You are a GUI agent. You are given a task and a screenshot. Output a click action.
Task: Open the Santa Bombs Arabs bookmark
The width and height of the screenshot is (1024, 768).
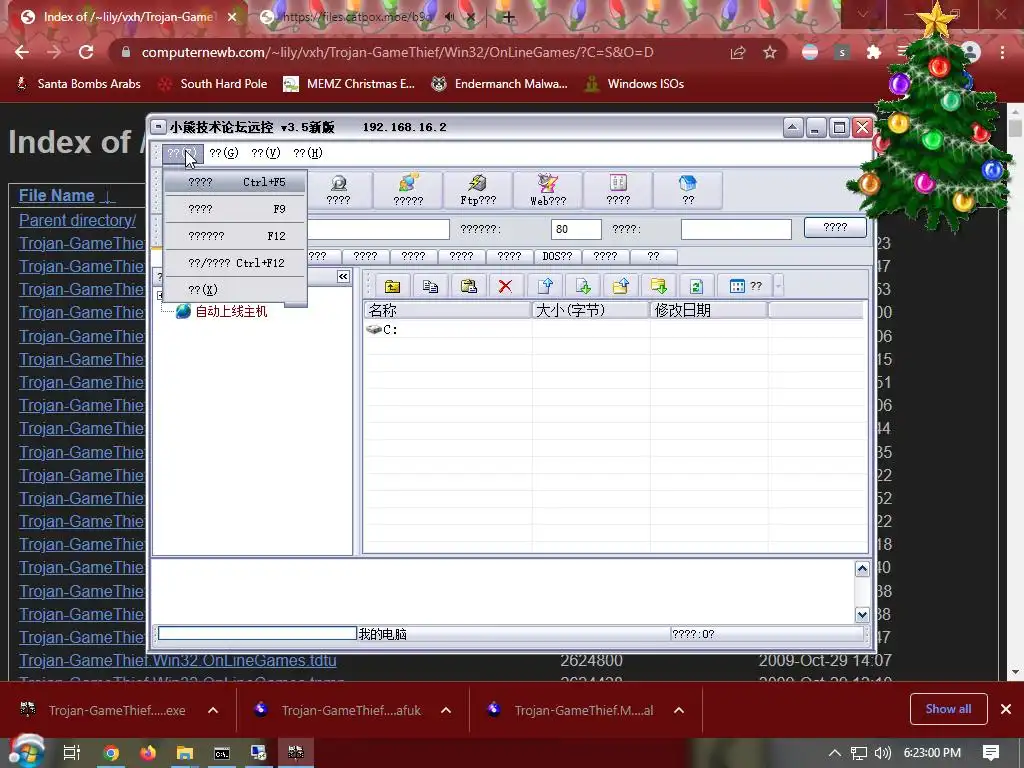pyautogui.click(x=78, y=84)
